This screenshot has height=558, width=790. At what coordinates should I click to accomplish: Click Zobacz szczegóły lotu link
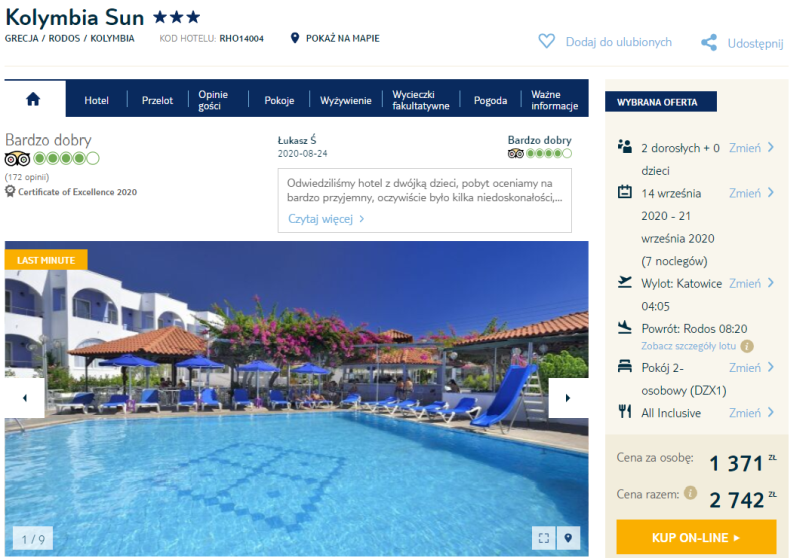click(688, 346)
